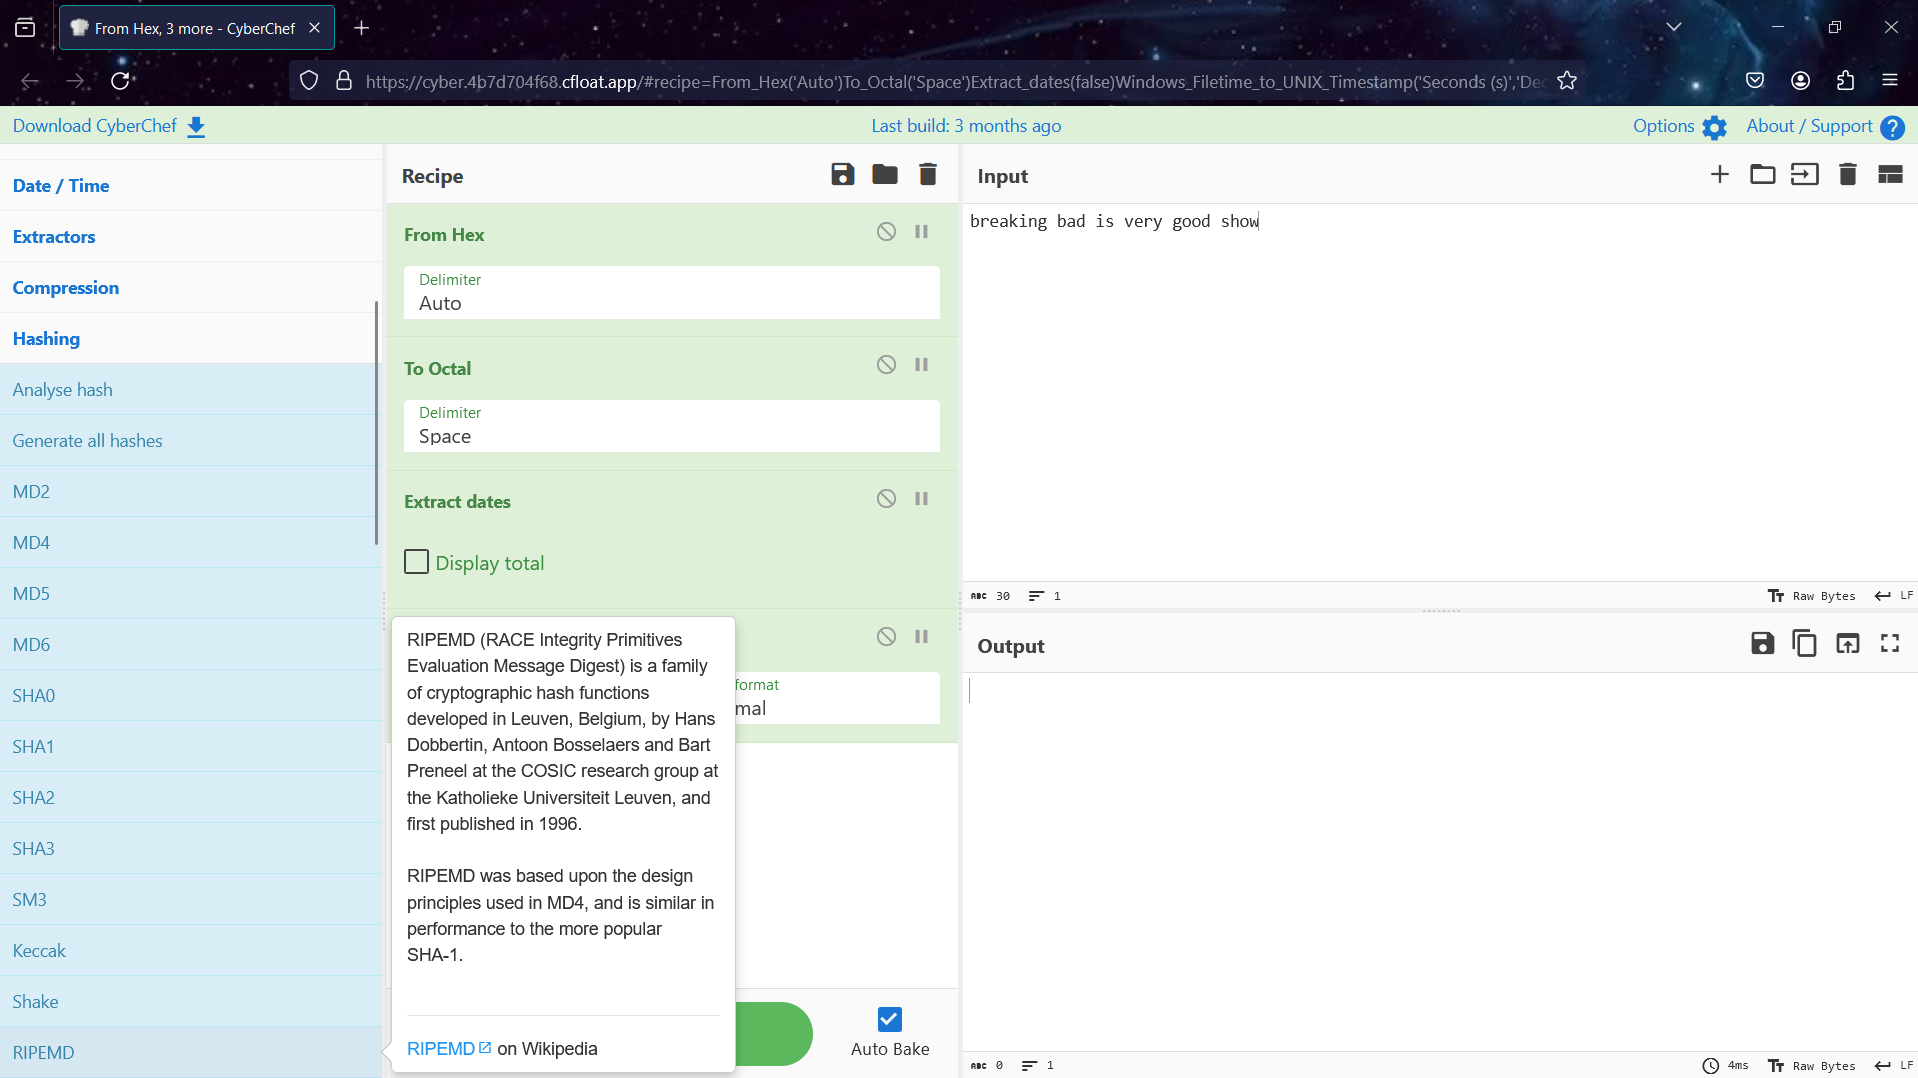Close the CyberChef browser tab
Image resolution: width=1918 pixels, height=1078 pixels.
click(314, 28)
